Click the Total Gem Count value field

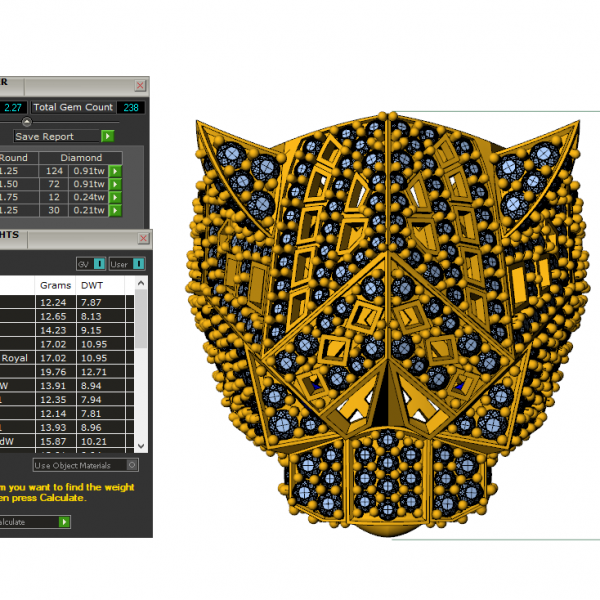(130, 107)
